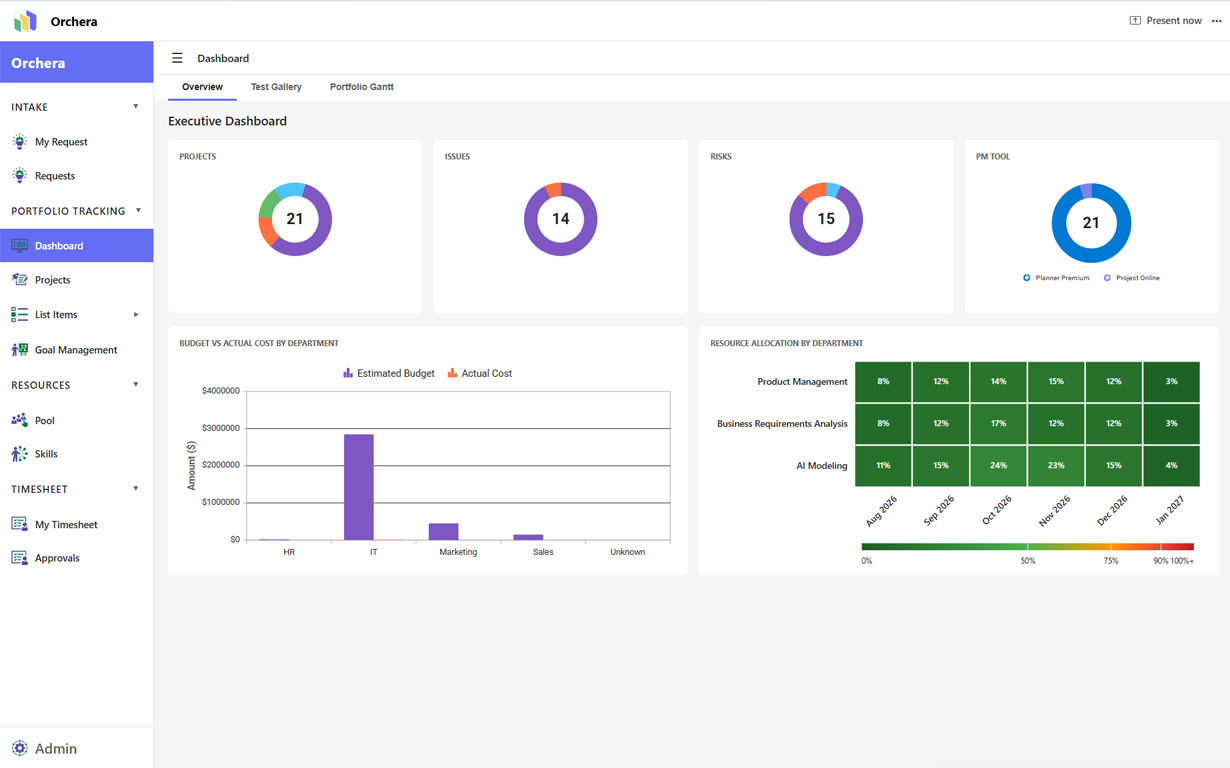The height and width of the screenshot is (768, 1230).
Task: Click the Executive Dashboard heading
Action: [x=227, y=121]
